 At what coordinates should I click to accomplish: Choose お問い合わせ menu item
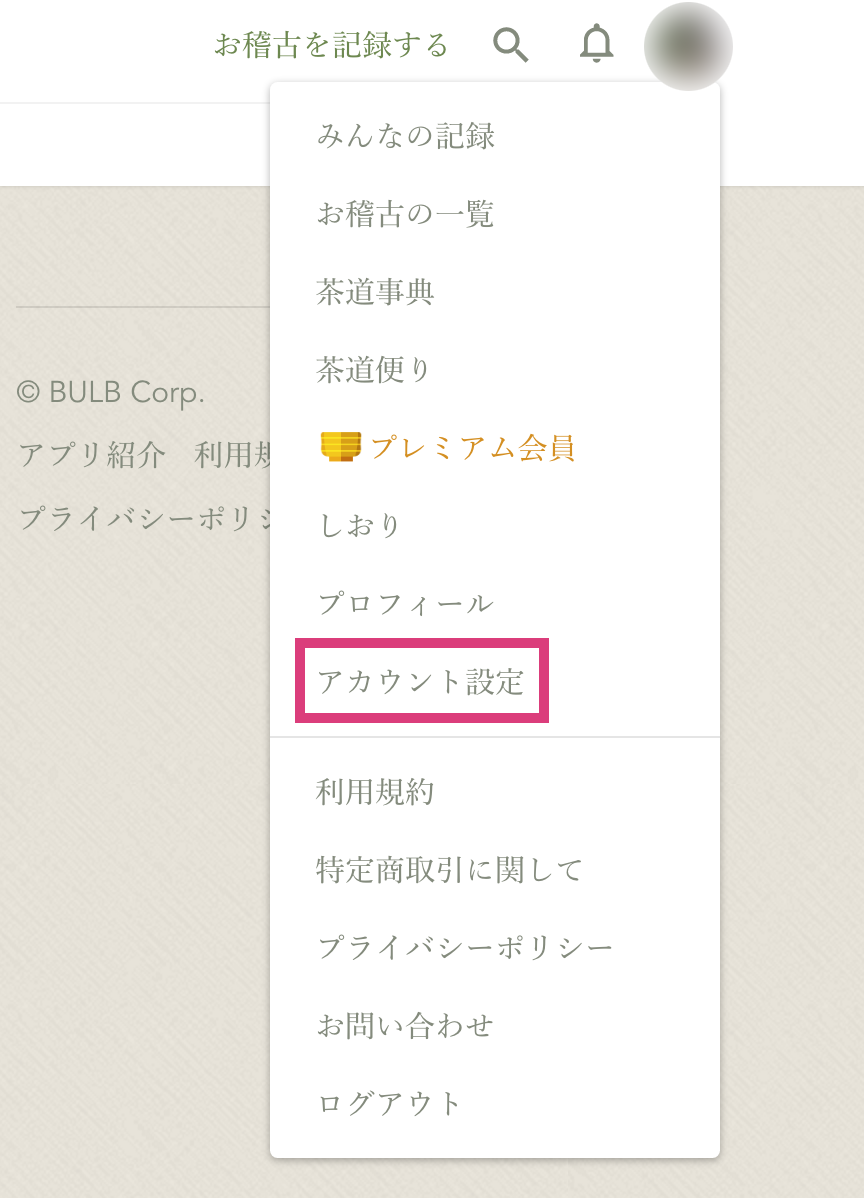click(405, 1026)
